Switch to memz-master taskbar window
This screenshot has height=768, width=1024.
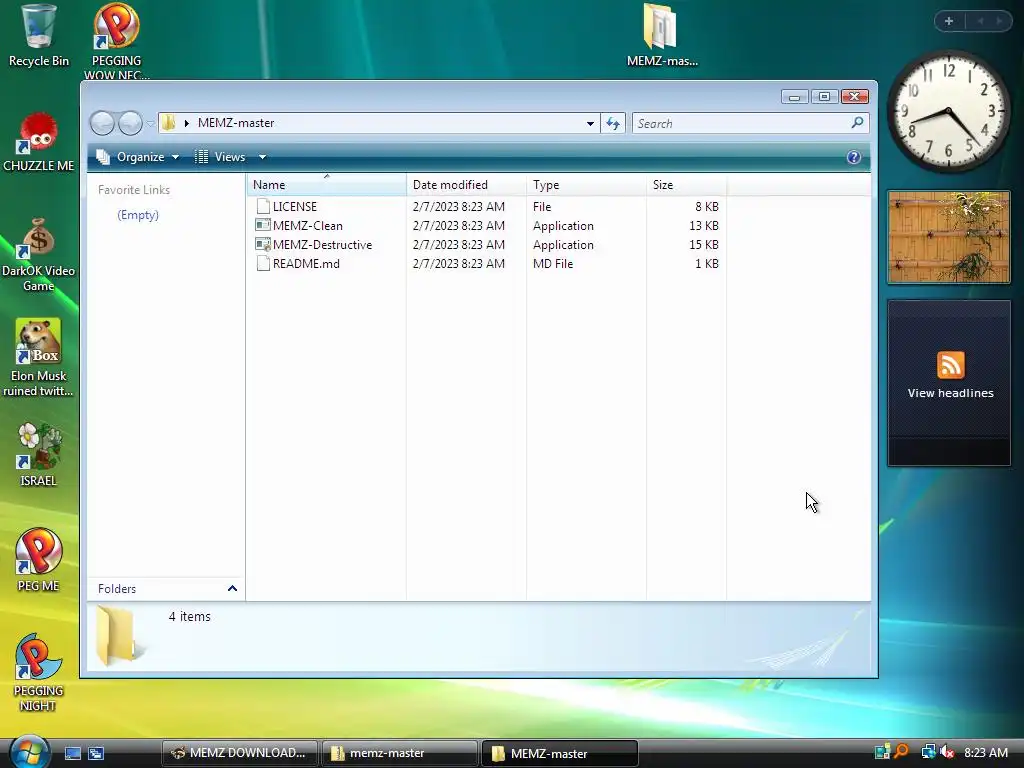(x=399, y=753)
